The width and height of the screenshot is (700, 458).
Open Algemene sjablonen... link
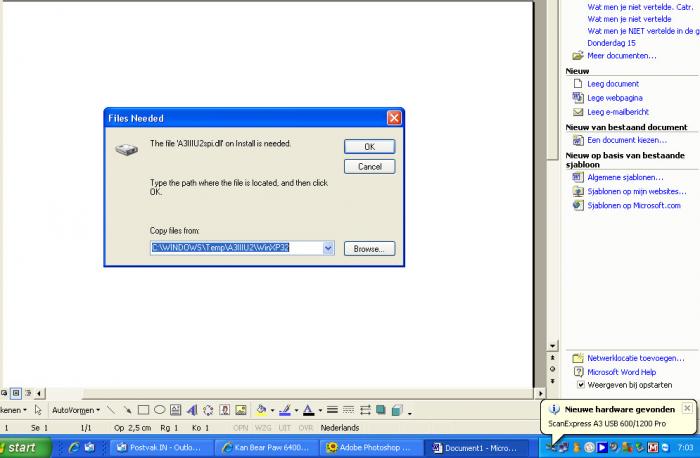coord(625,178)
